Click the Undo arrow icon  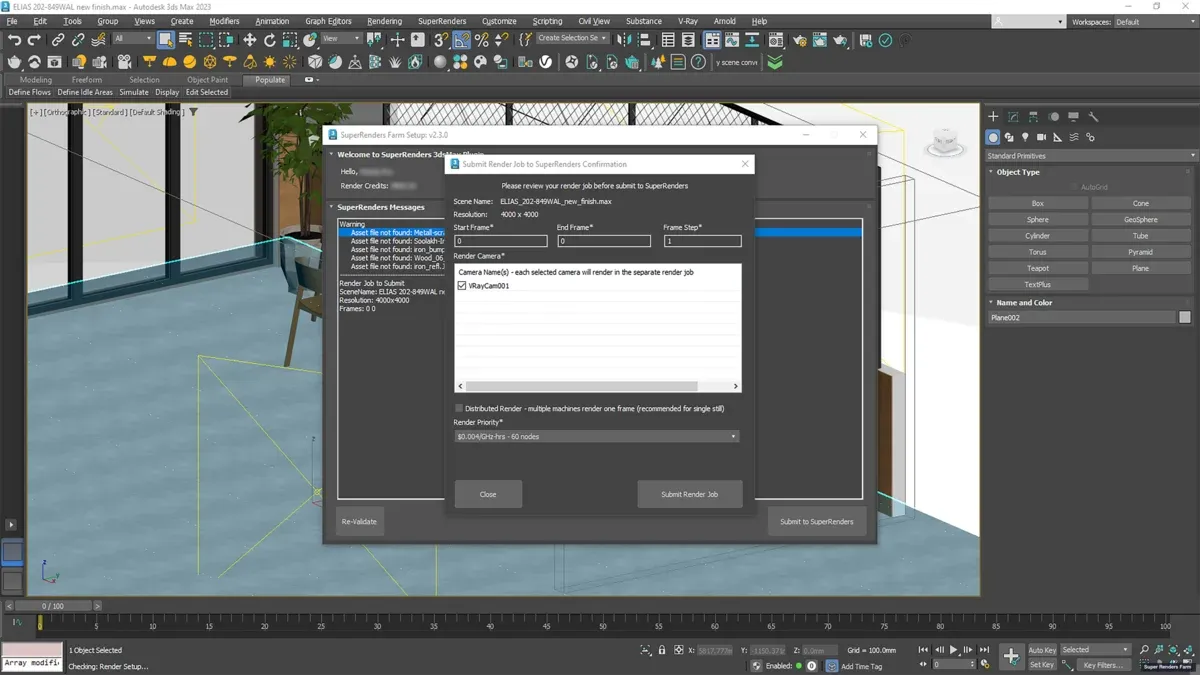(14, 40)
